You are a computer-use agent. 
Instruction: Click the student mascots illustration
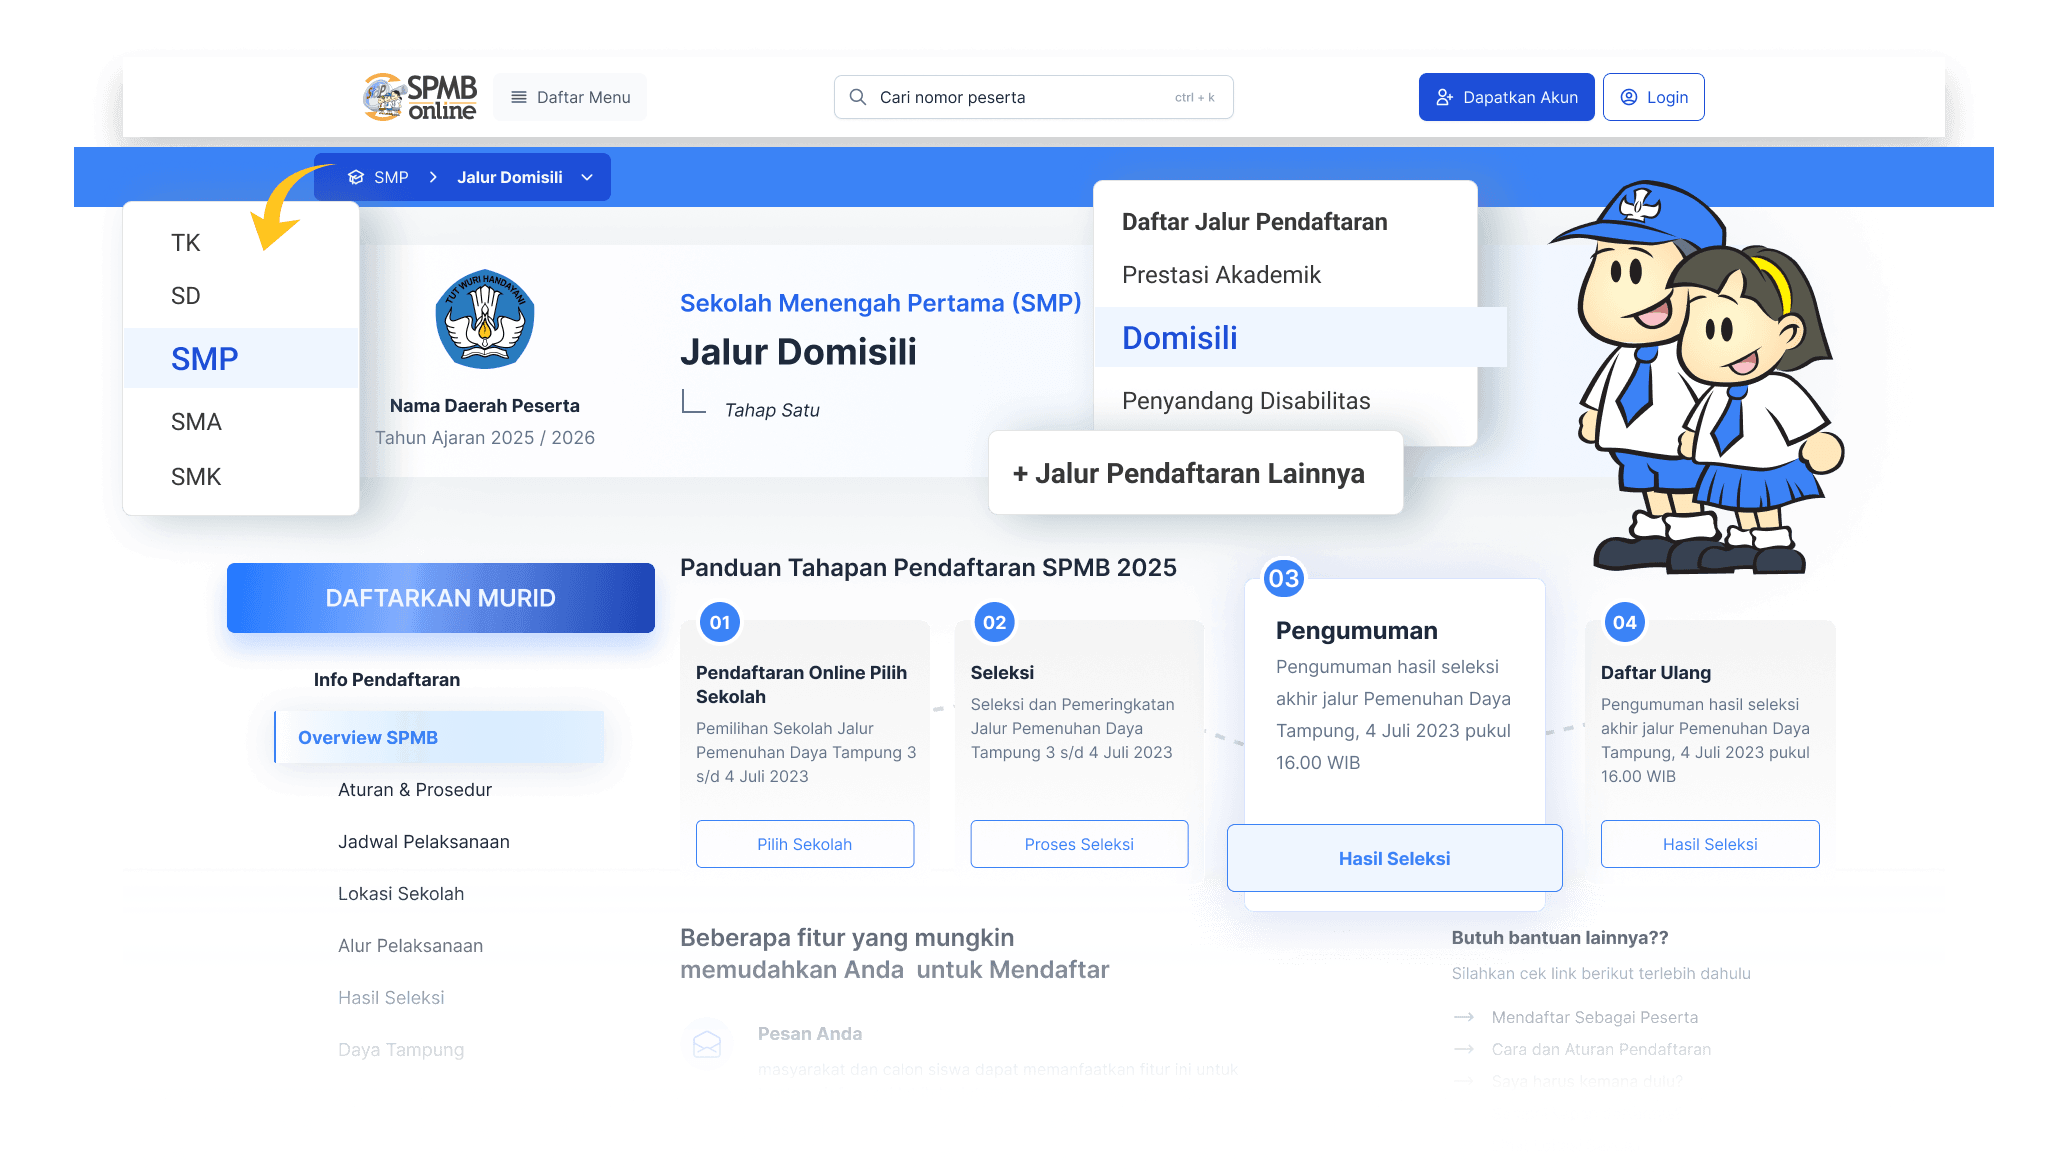click(x=1698, y=378)
